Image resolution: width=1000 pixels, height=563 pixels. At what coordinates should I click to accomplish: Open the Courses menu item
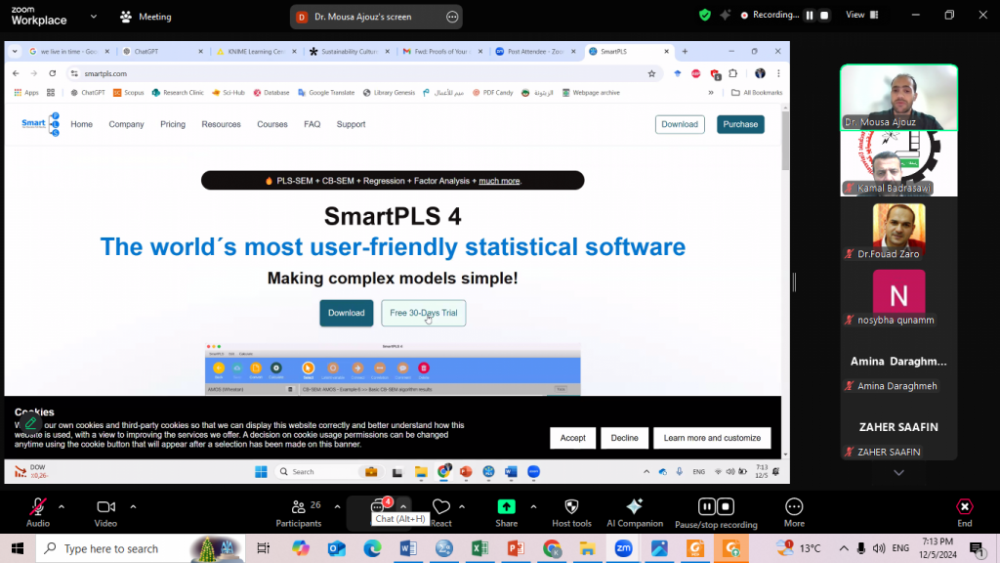[272, 124]
